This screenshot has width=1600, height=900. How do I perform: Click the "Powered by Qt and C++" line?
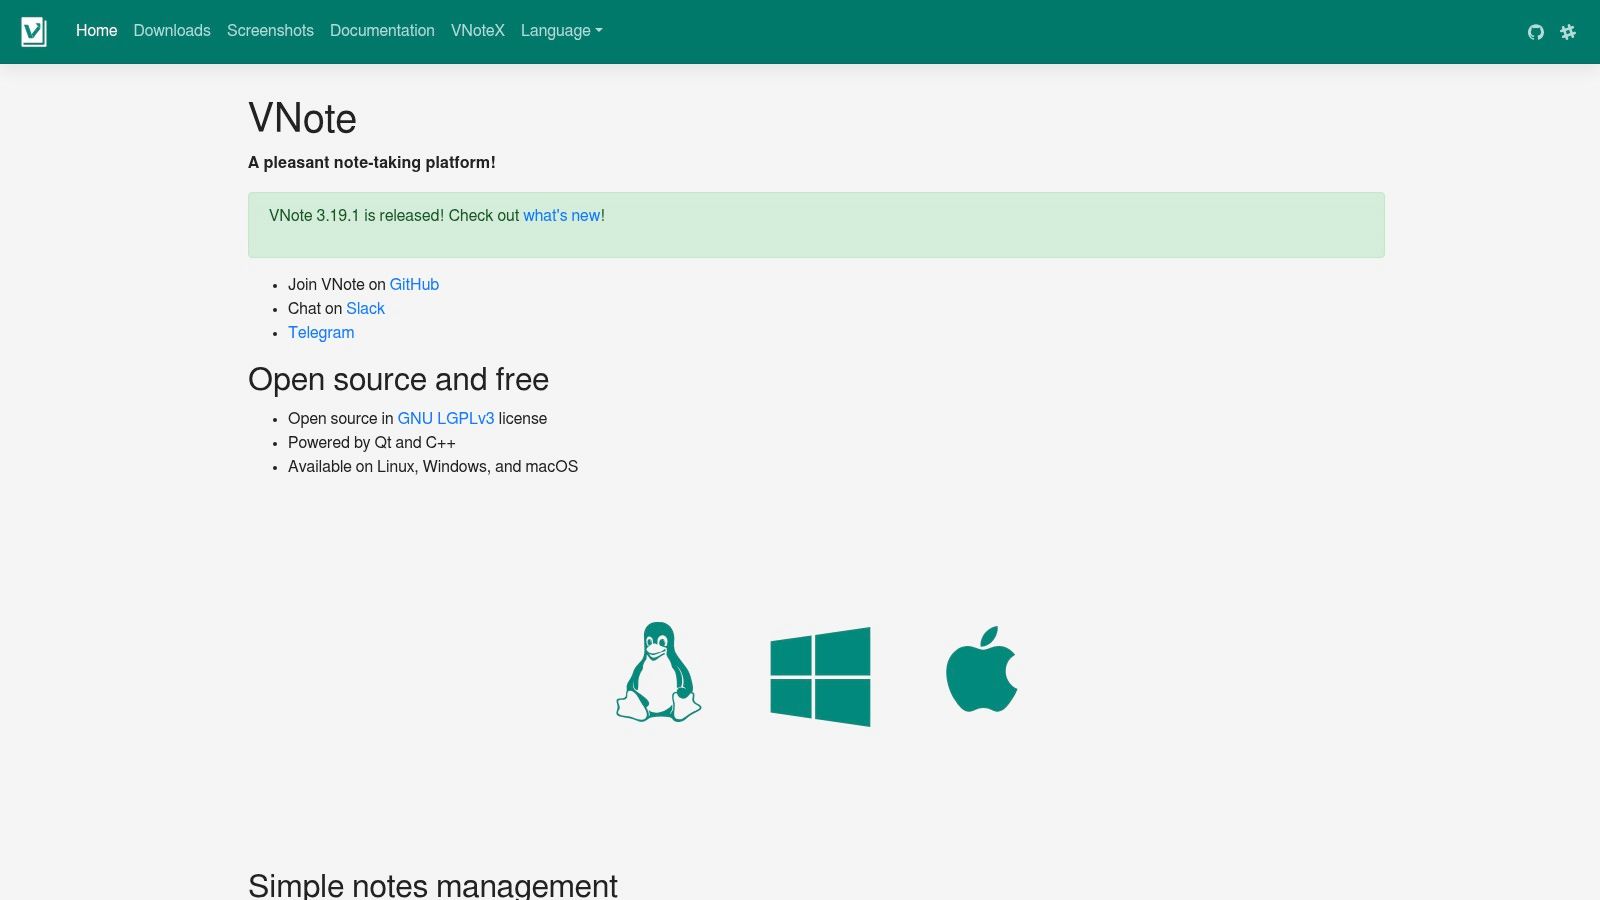coord(372,443)
